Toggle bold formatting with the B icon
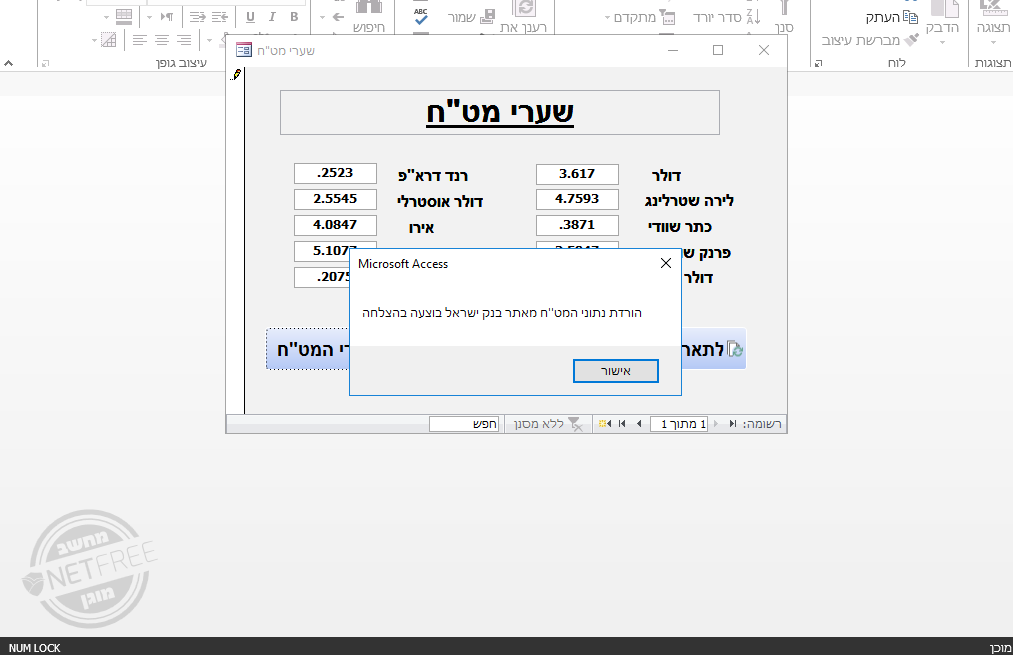This screenshot has width=1013, height=655. pyautogui.click(x=293, y=17)
